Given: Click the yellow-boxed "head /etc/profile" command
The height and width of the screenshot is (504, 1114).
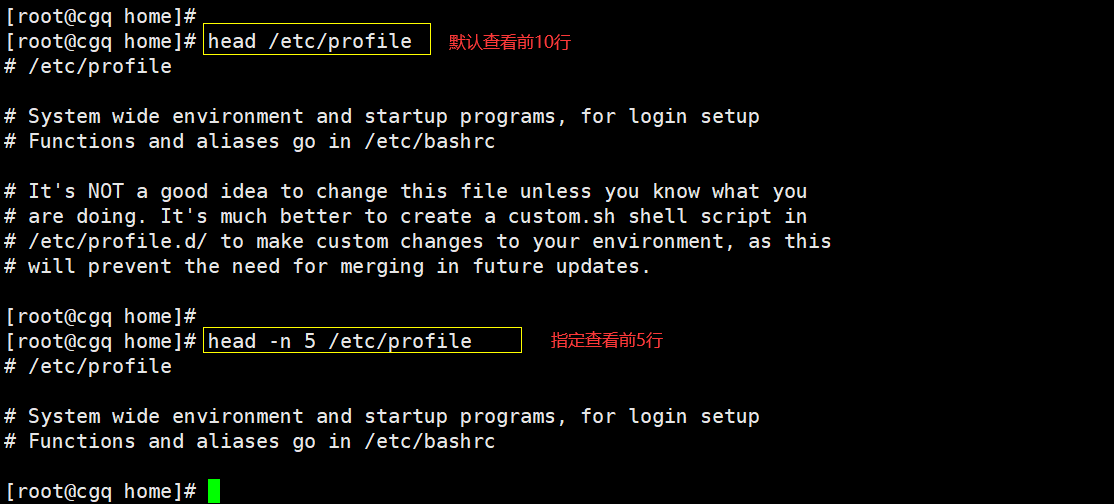Looking at the screenshot, I should 310,41.
